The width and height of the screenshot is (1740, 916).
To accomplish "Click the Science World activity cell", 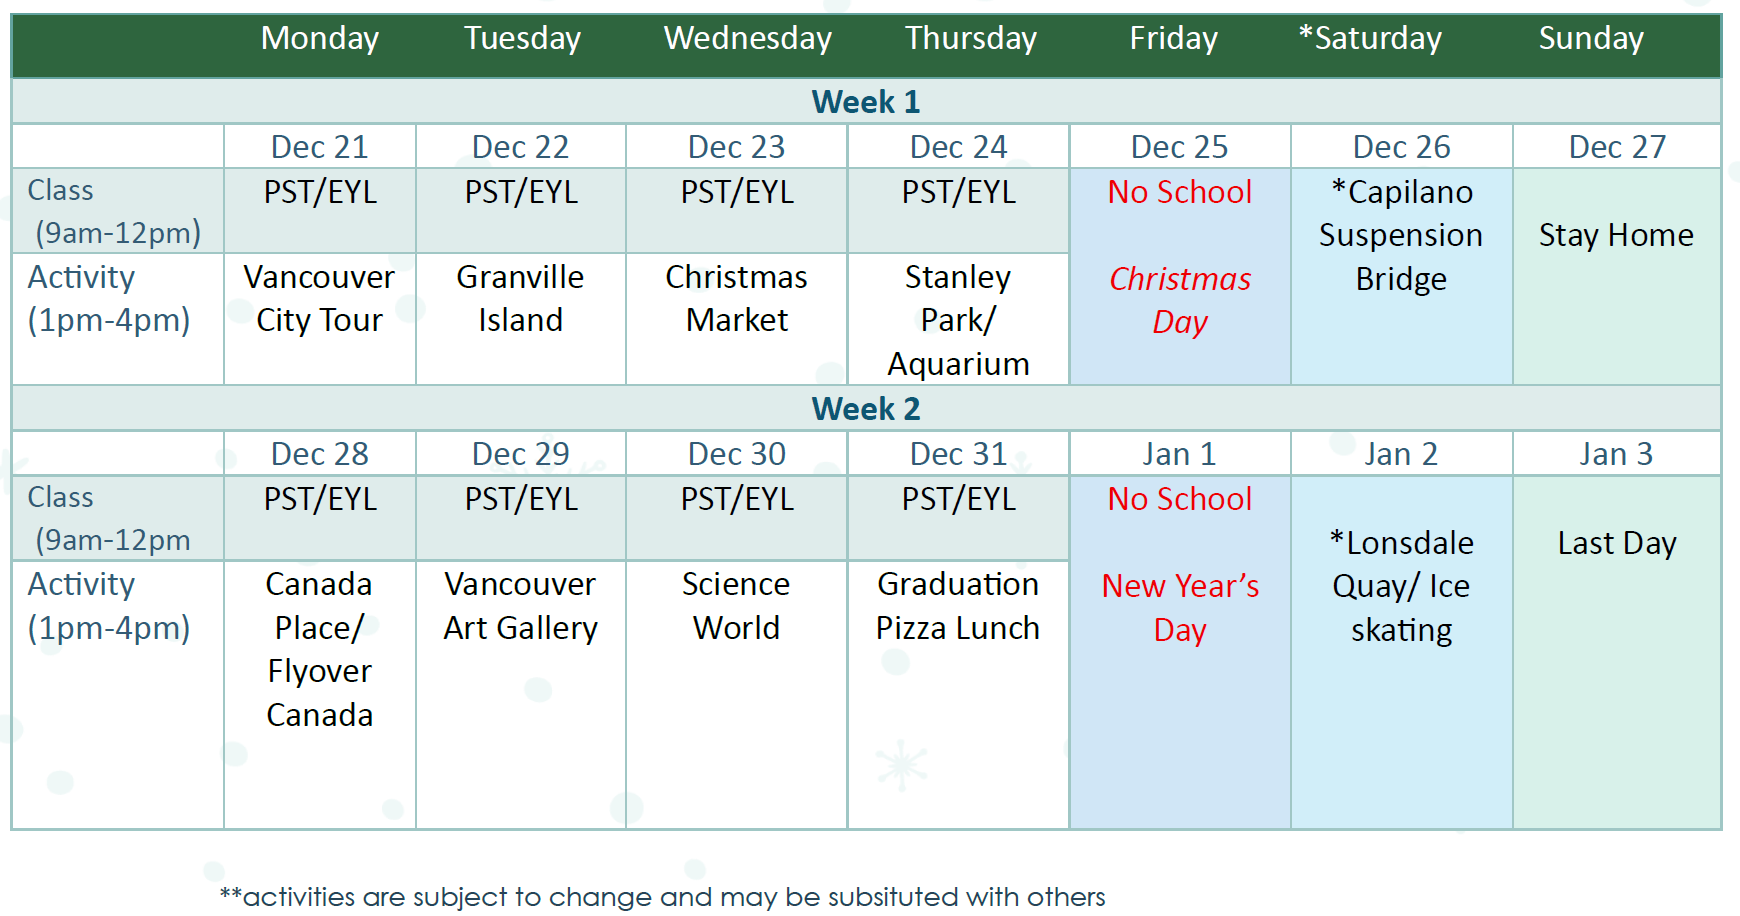I will point(737,694).
